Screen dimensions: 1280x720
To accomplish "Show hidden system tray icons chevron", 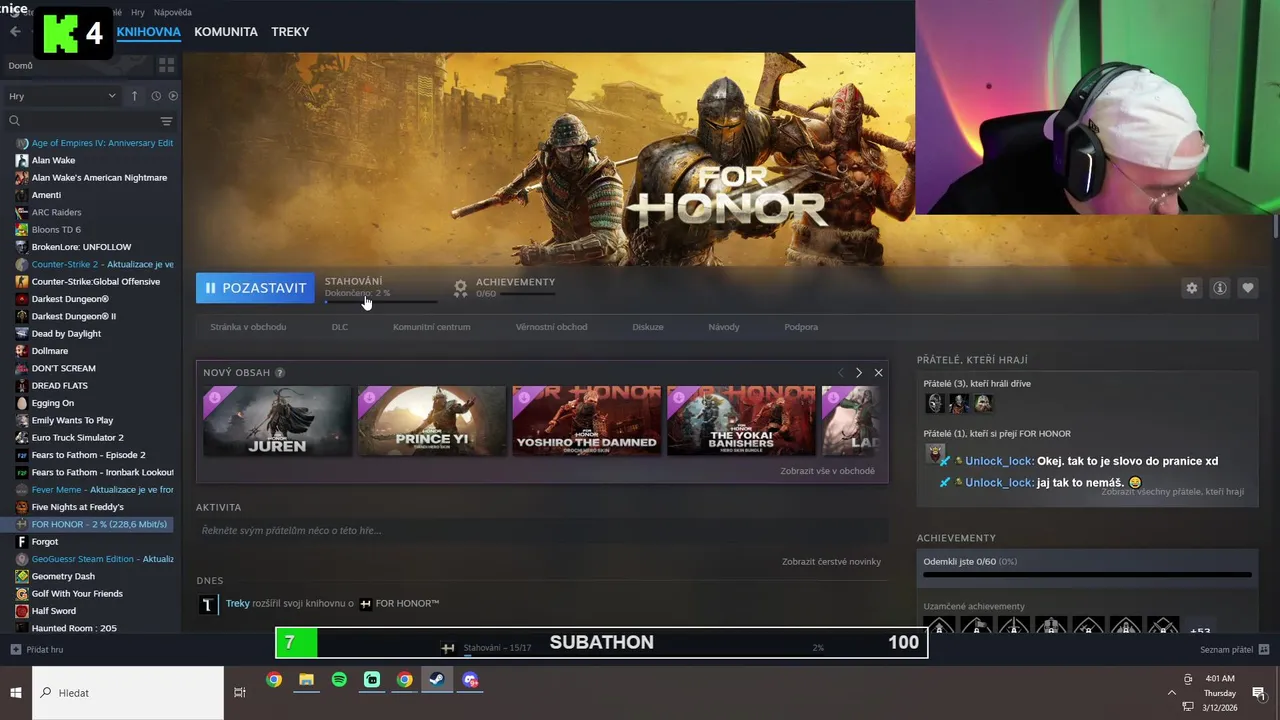I will [1172, 693].
